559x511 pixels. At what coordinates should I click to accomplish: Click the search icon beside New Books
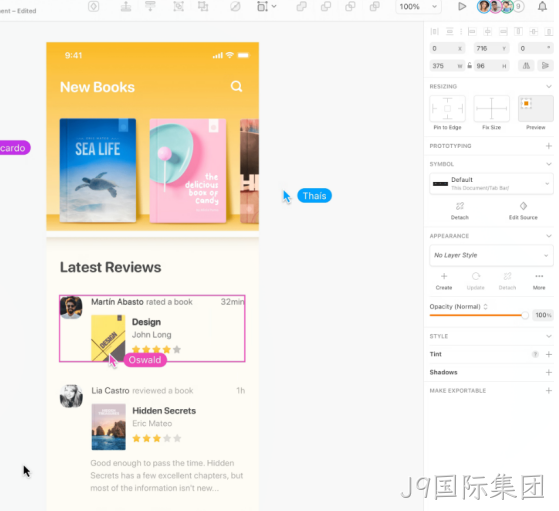click(236, 86)
